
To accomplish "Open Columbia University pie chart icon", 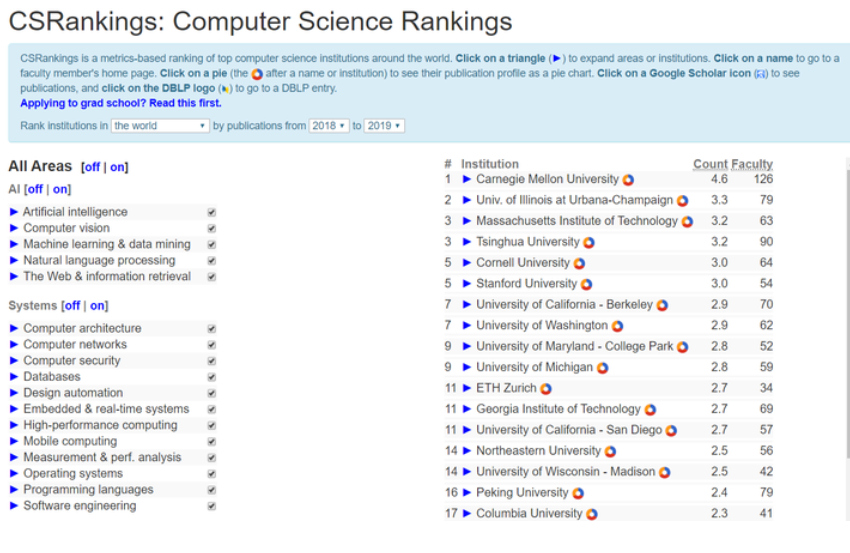I will point(592,514).
